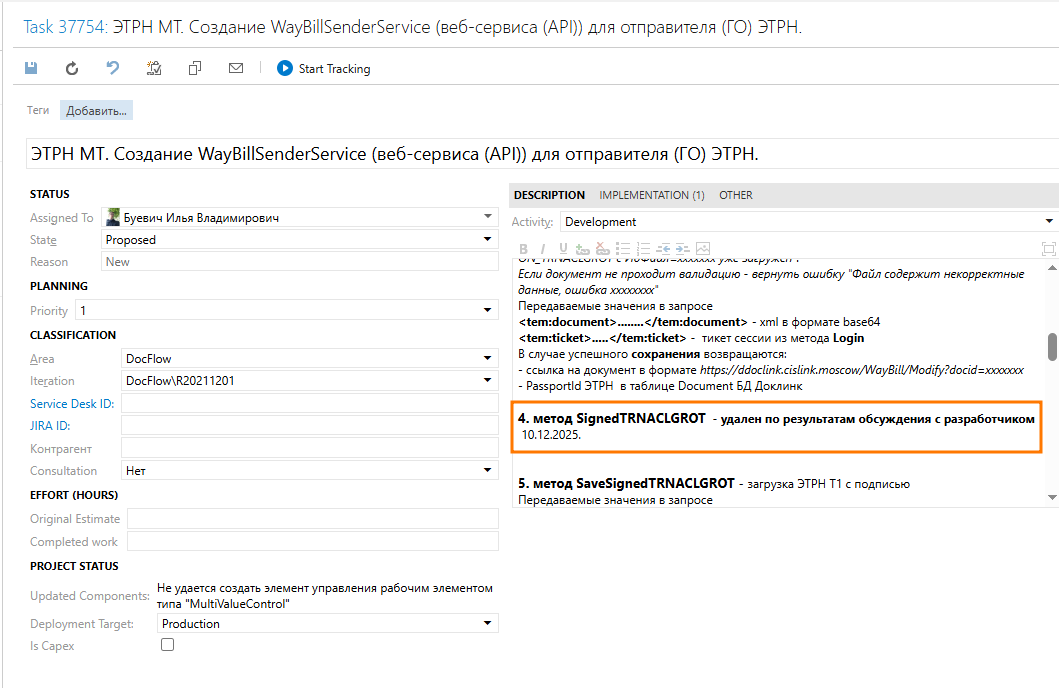Email the work item via envelope icon
This screenshot has width=1059, height=688.
pyautogui.click(x=236, y=68)
